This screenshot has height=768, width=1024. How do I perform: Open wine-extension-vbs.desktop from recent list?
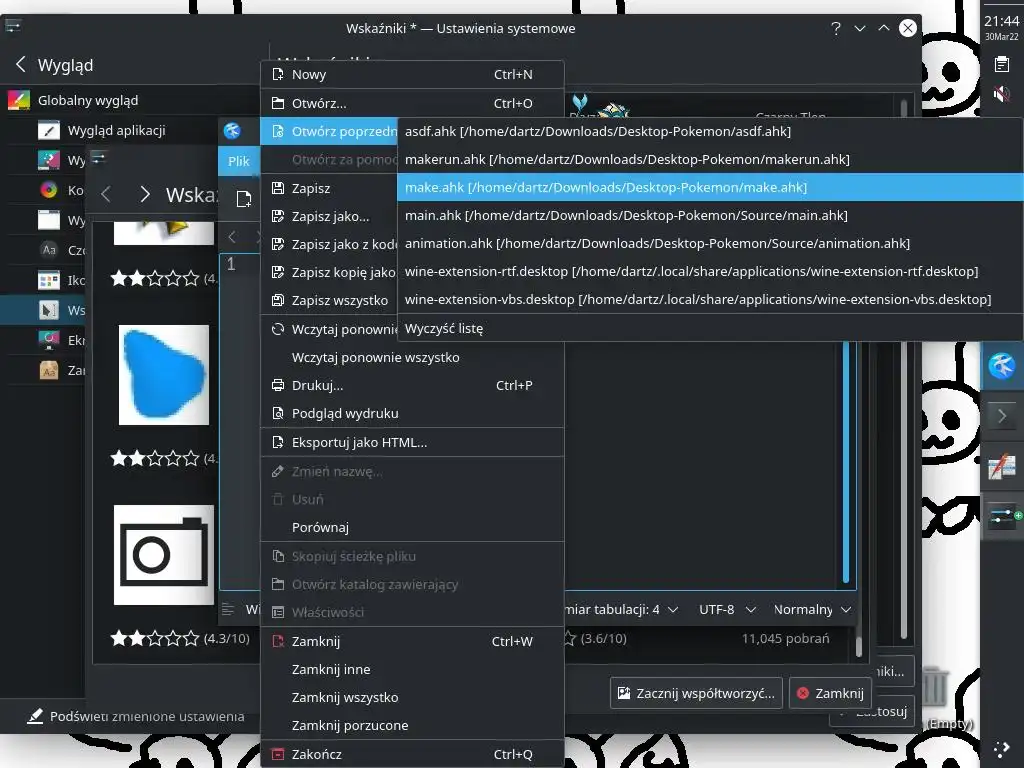pos(710,300)
